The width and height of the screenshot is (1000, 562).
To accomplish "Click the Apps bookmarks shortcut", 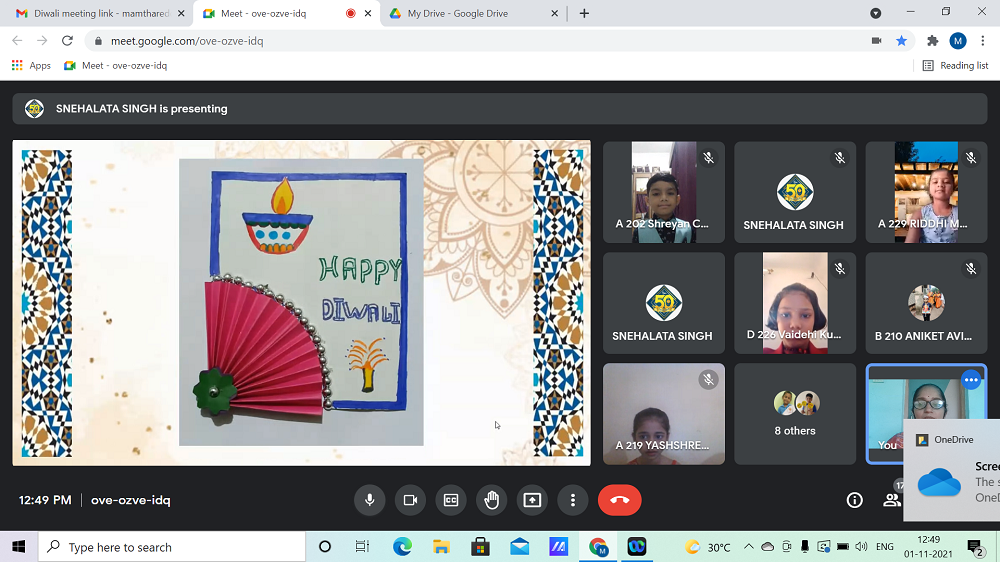I will [x=31, y=65].
